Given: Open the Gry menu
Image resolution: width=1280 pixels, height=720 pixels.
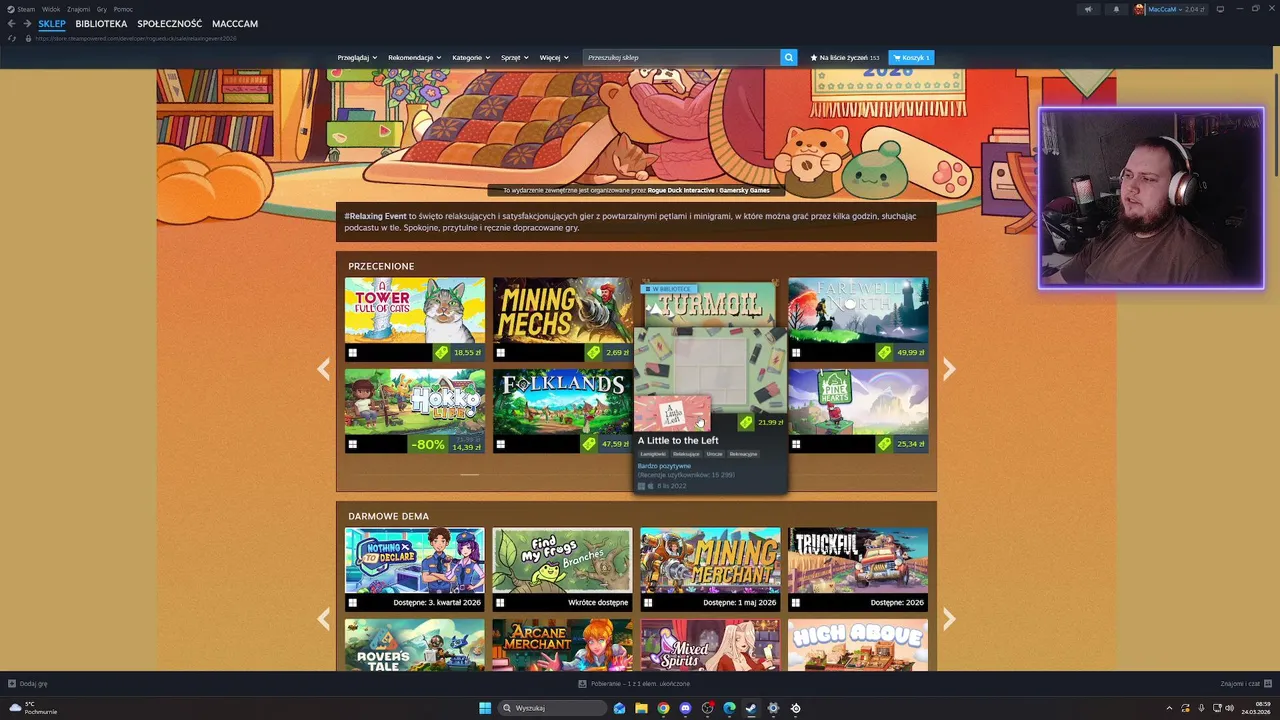Looking at the screenshot, I should tap(101, 9).
